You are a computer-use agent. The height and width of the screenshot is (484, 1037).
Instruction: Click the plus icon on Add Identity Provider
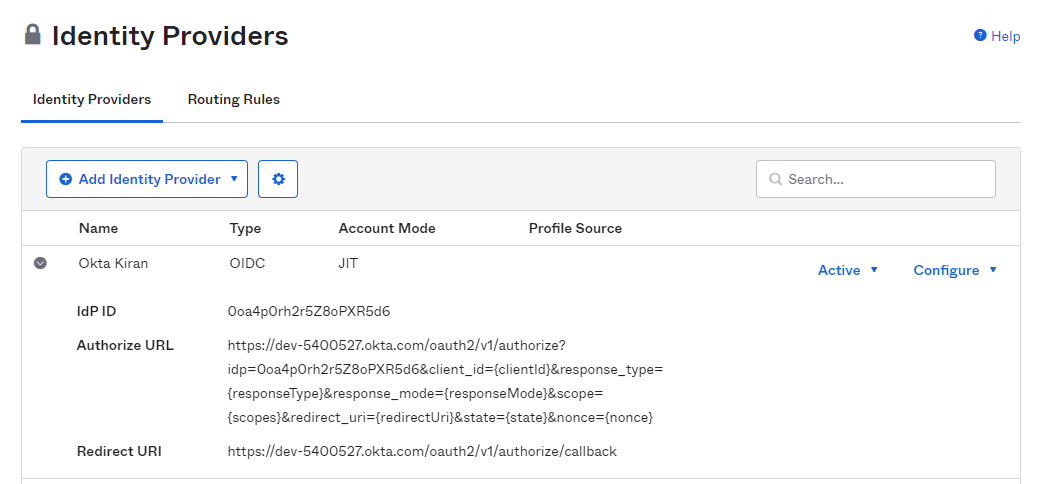click(x=66, y=179)
